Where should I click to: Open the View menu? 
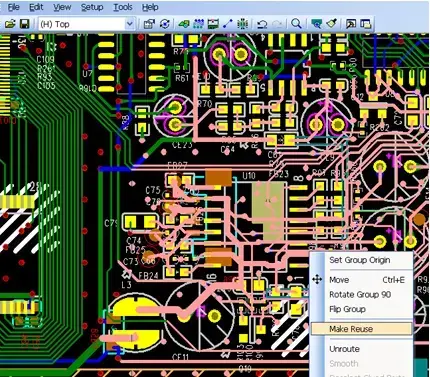click(x=62, y=7)
